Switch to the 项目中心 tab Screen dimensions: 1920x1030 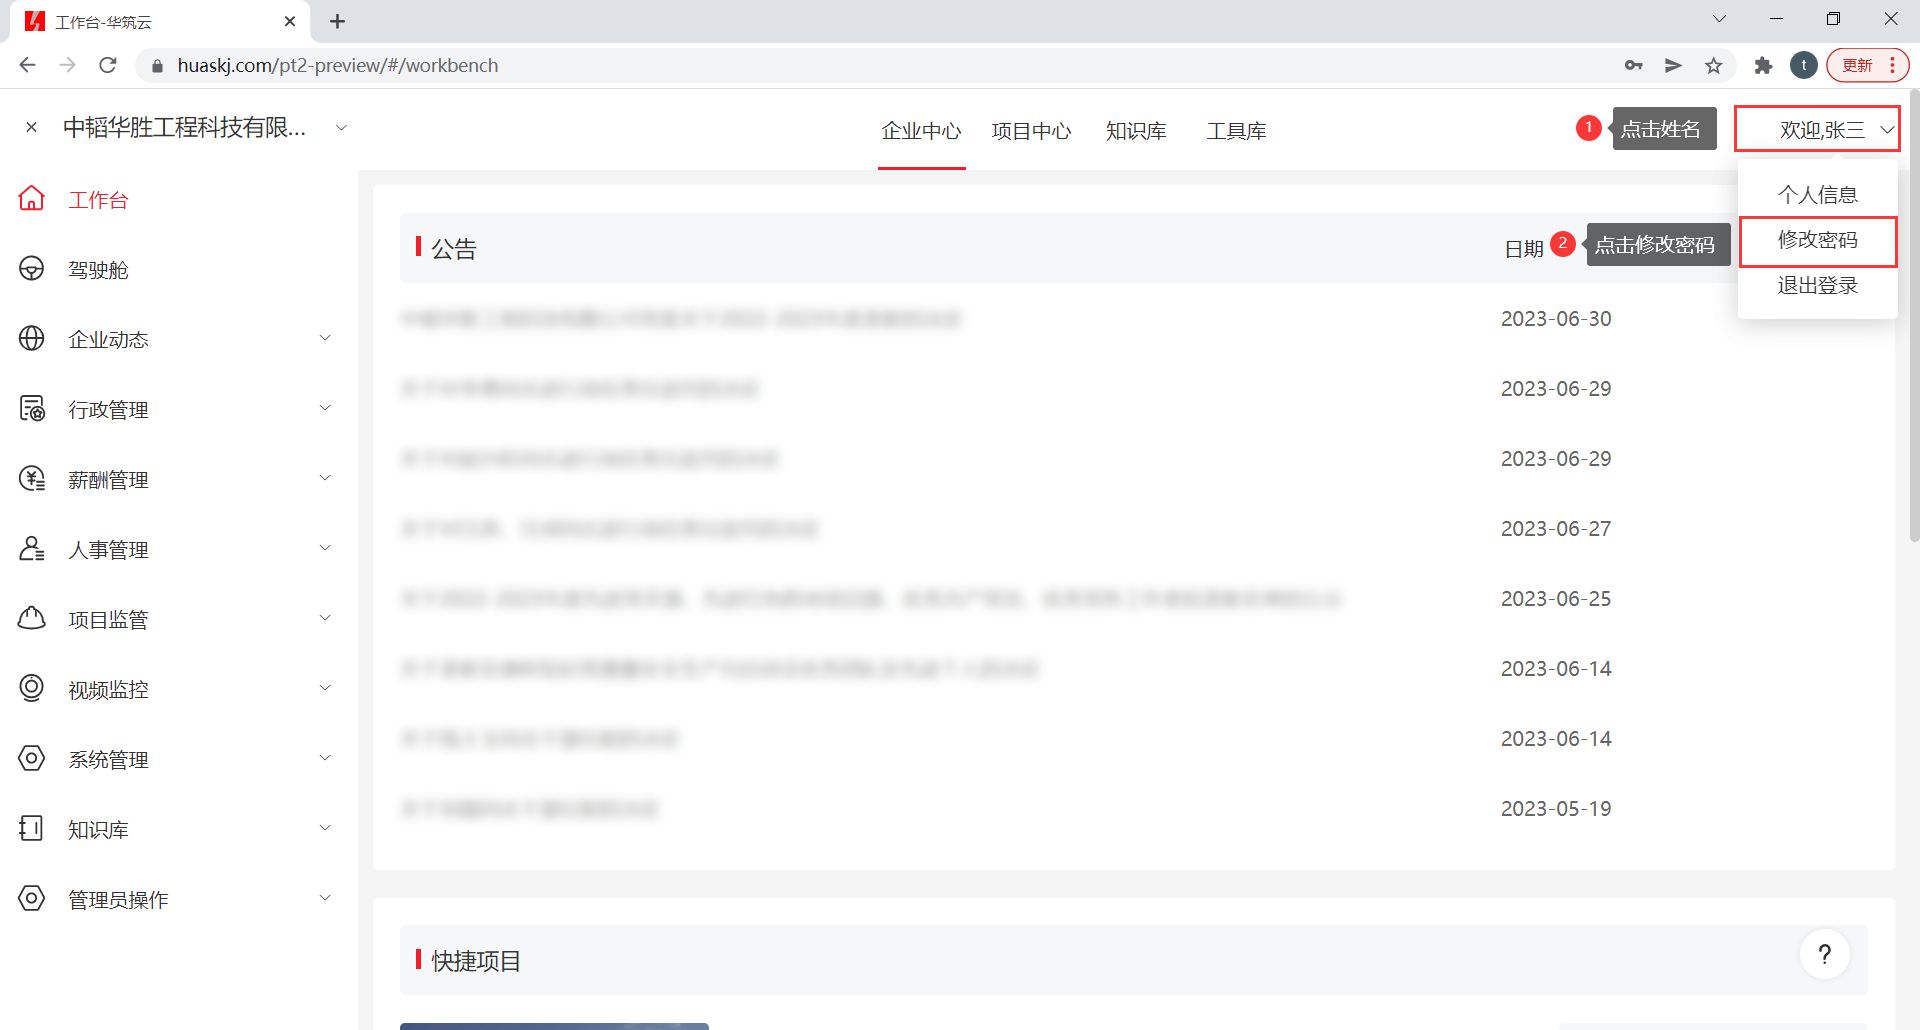pos(1031,131)
